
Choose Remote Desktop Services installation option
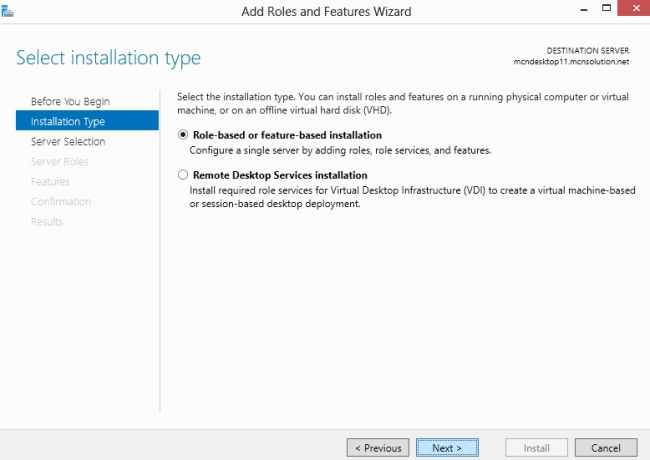click(x=182, y=175)
